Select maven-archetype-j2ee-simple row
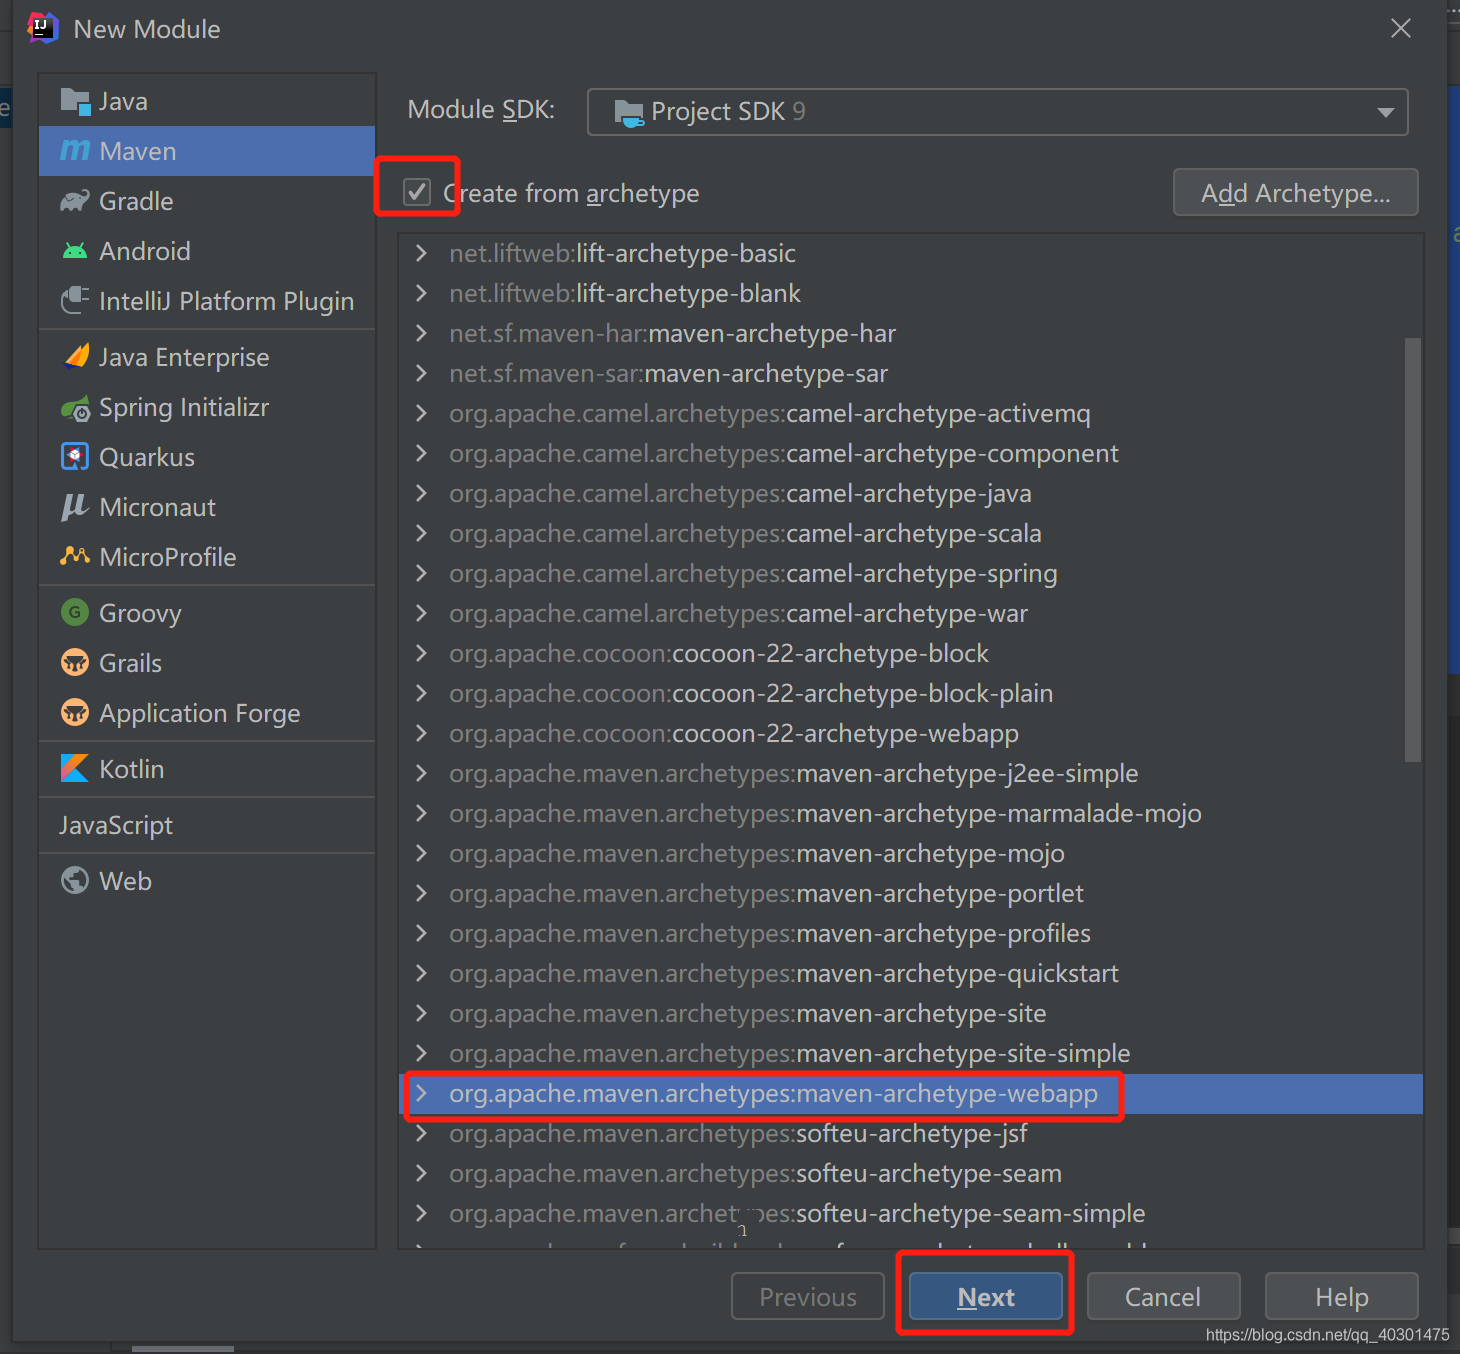The width and height of the screenshot is (1460, 1354). (x=911, y=773)
